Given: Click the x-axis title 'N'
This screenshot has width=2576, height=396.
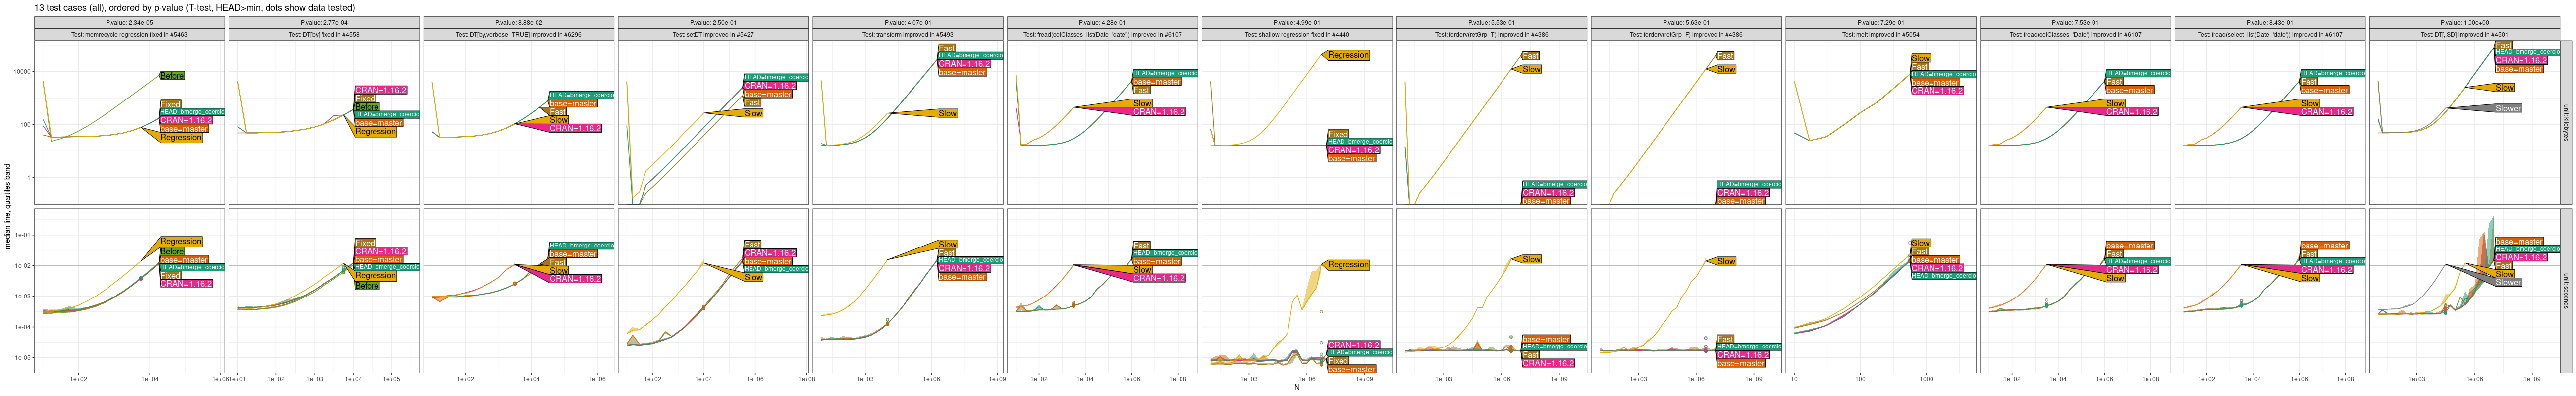Looking at the screenshot, I should pyautogui.click(x=1297, y=388).
